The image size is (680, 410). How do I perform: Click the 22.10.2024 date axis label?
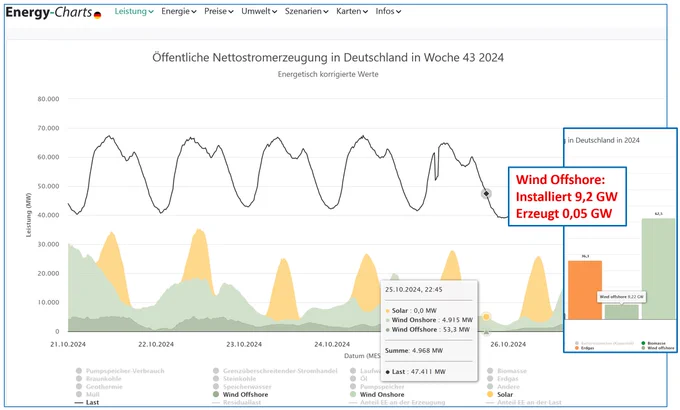click(x=156, y=344)
